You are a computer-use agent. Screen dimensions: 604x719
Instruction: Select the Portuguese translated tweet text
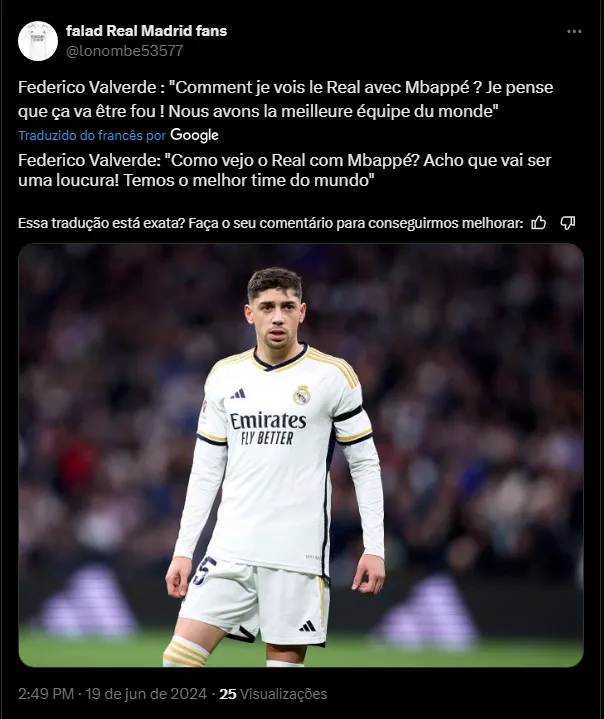point(284,170)
